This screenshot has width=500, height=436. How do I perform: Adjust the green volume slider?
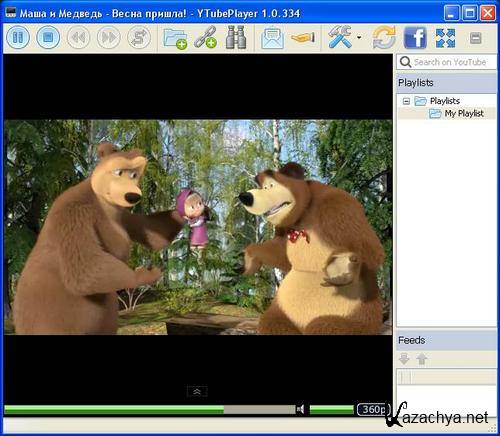coord(332,410)
